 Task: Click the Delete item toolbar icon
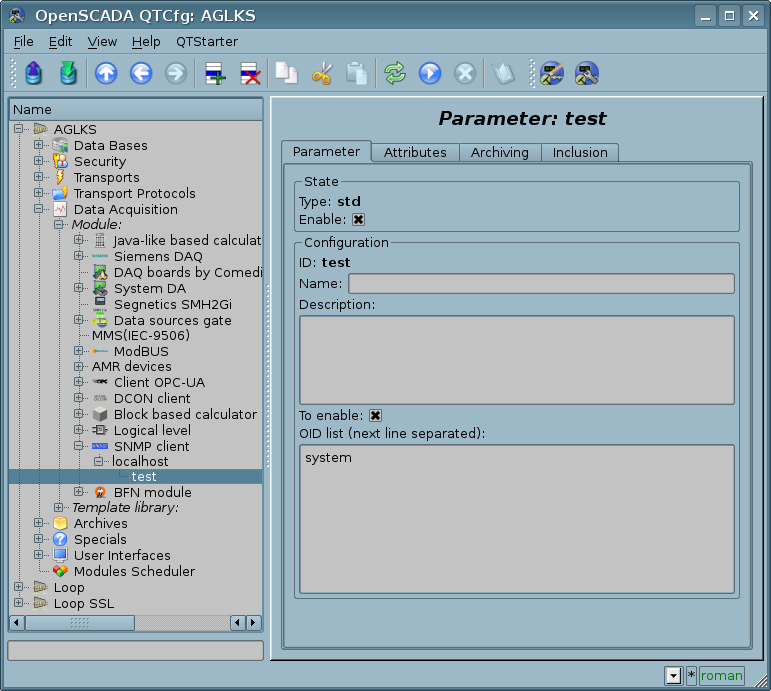(x=250, y=73)
